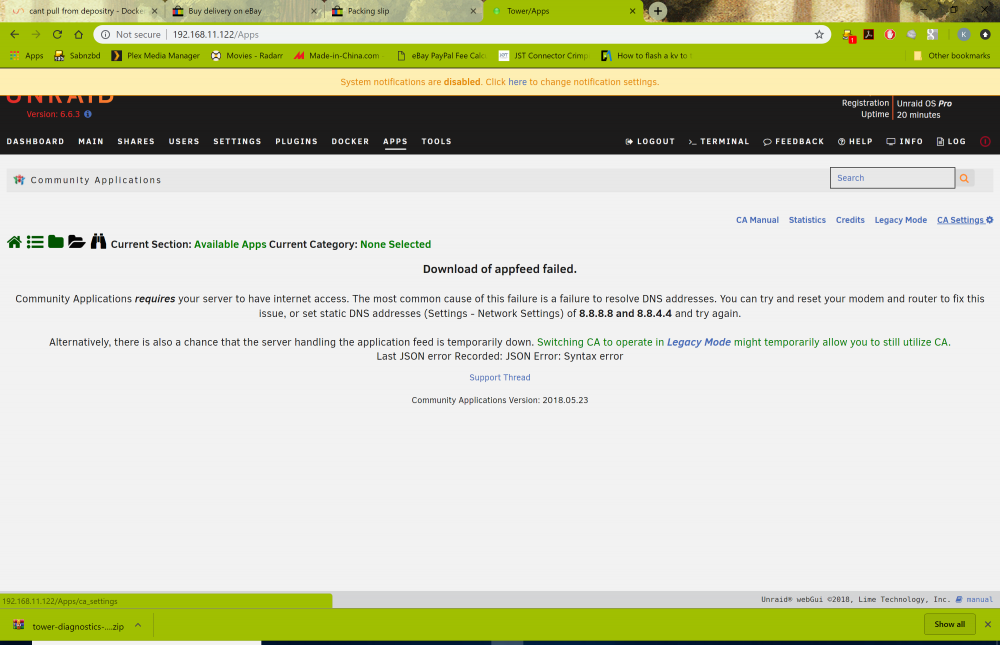1000x645 pixels.
Task: Open the Made-in-China.com bookmark
Action: (337, 56)
